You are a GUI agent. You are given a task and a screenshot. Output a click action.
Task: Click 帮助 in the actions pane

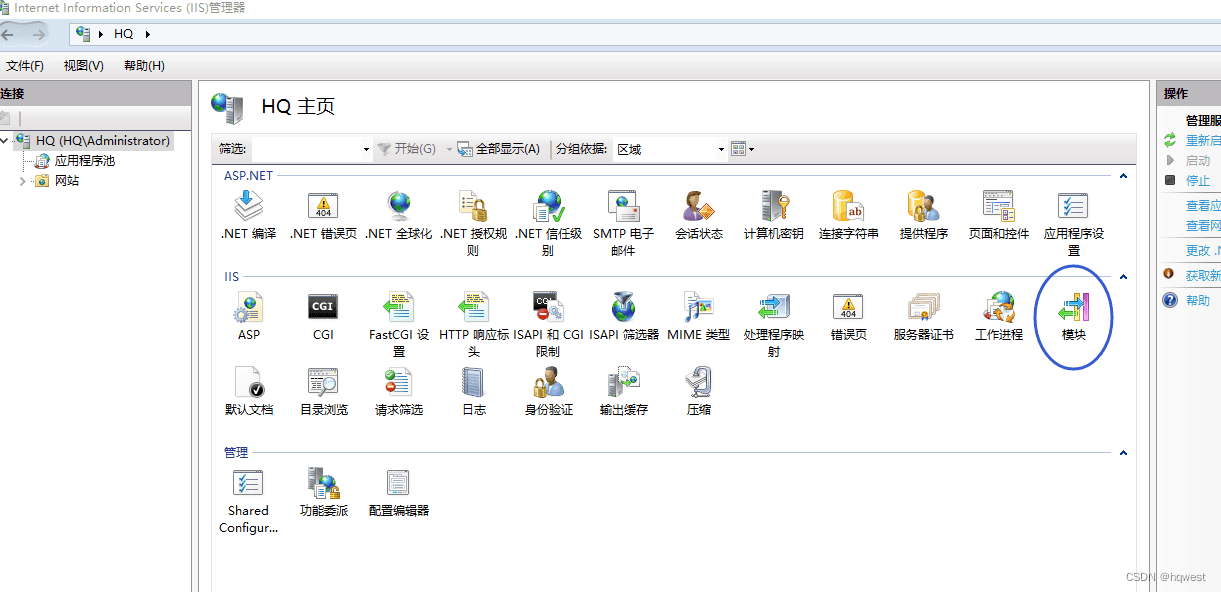click(1198, 301)
